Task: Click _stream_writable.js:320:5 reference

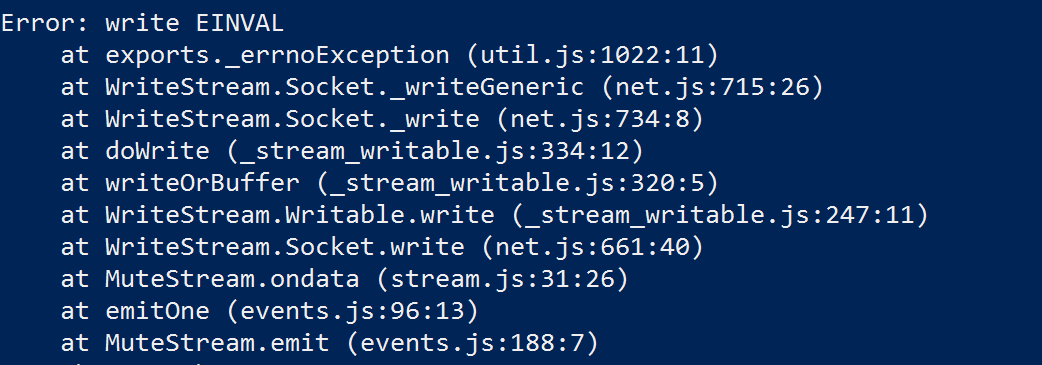Action: pos(517,184)
